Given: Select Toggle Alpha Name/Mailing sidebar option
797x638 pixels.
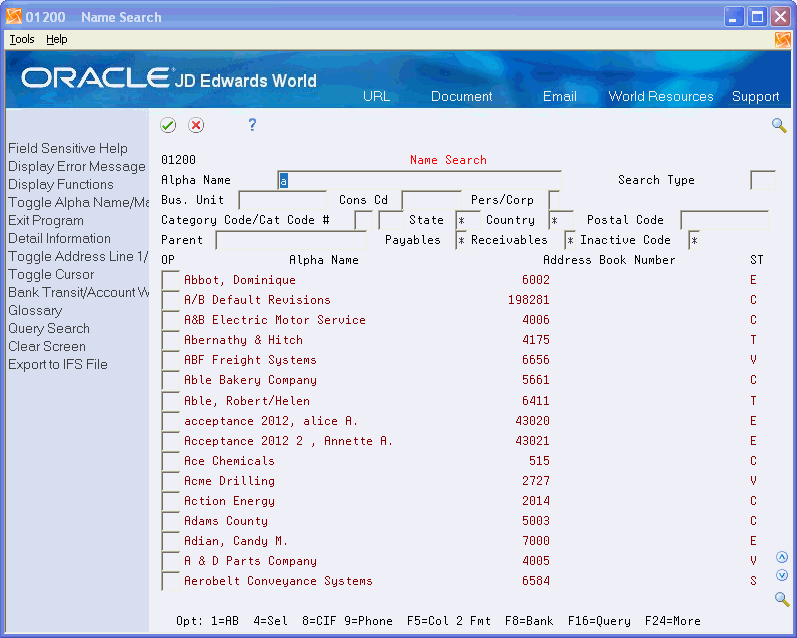Looking at the screenshot, I should point(78,202).
